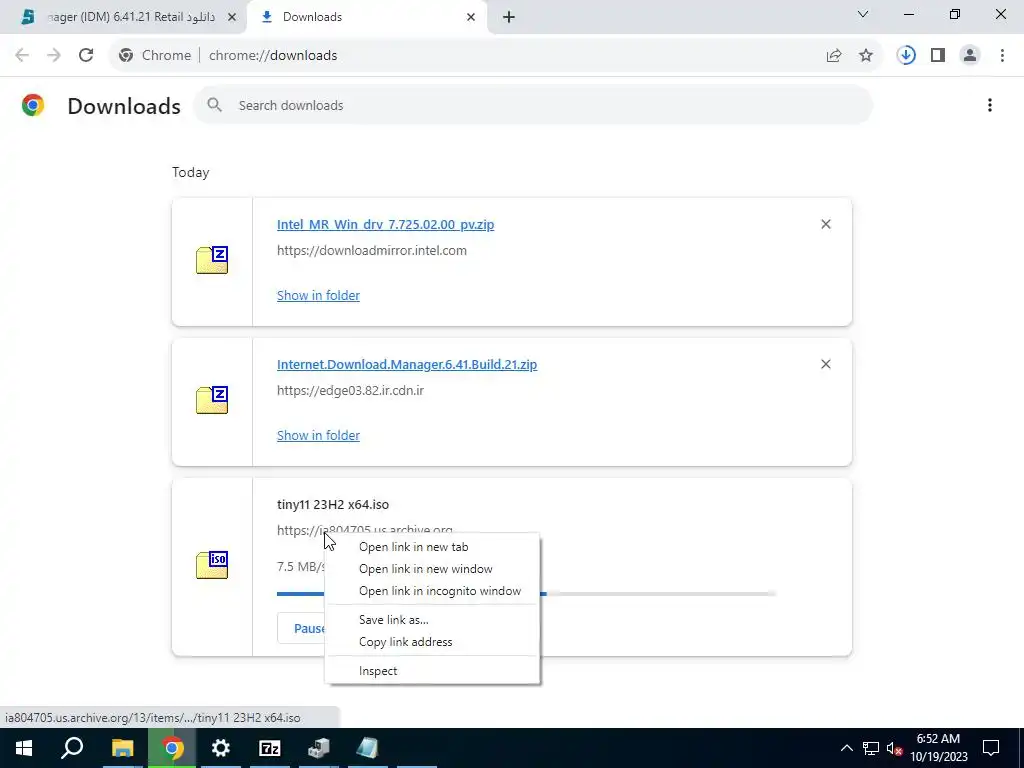Open the installer app icon next to 7-Zip
1024x768 pixels.
click(x=319, y=748)
